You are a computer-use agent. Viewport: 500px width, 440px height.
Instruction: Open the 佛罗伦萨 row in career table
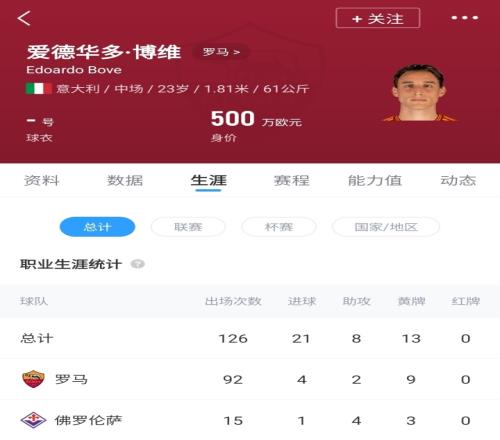pos(250,420)
